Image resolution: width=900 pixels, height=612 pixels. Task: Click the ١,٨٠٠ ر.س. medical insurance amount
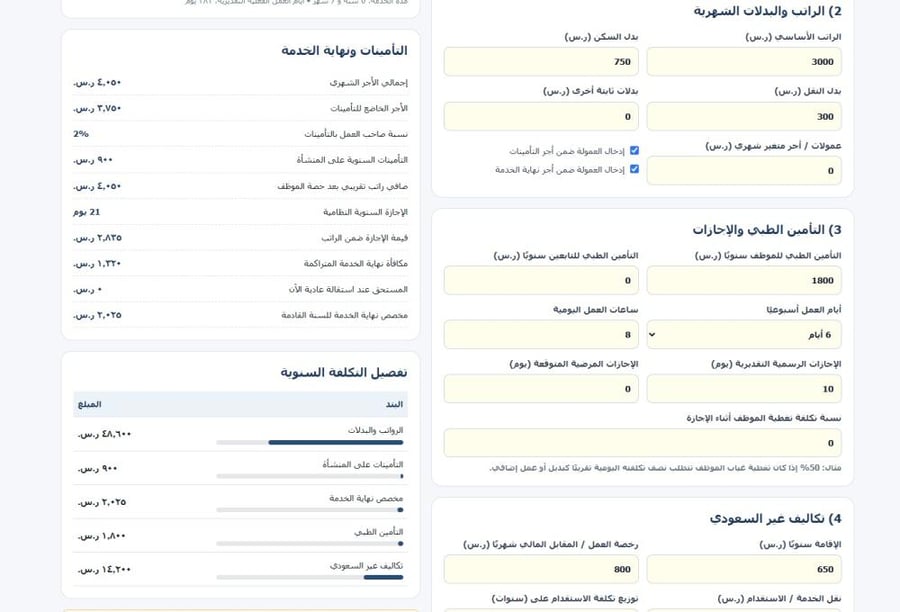point(102,536)
